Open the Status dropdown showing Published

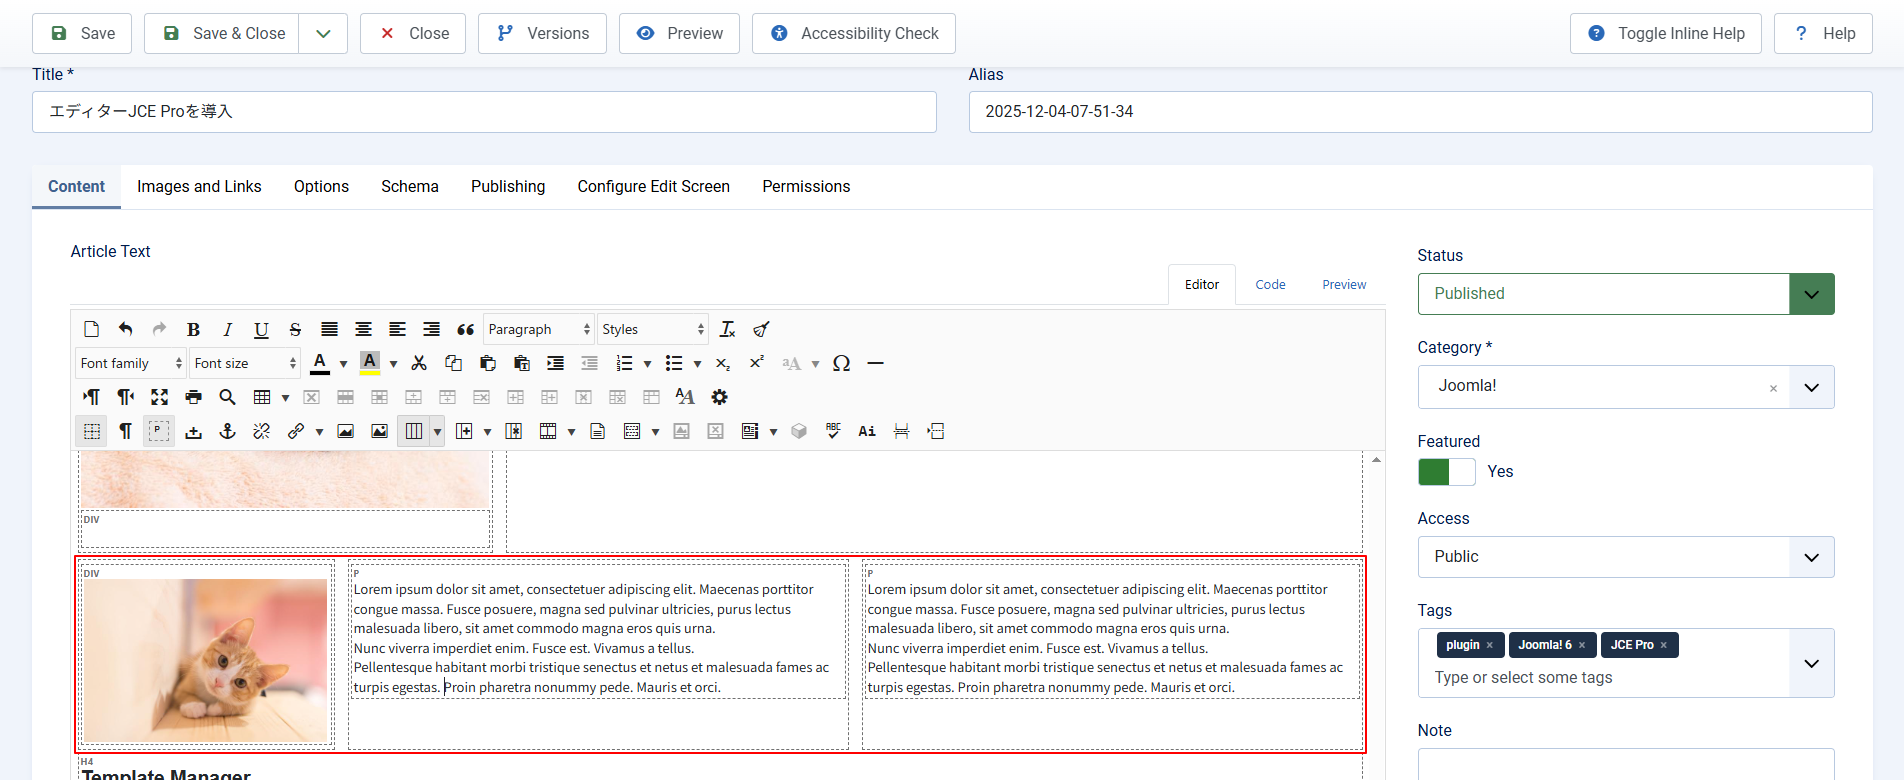tap(1625, 294)
